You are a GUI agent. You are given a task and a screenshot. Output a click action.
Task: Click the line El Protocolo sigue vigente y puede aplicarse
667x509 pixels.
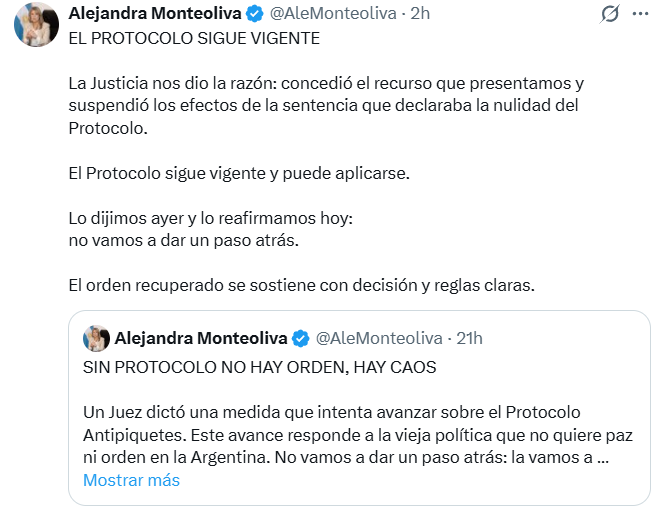click(240, 172)
